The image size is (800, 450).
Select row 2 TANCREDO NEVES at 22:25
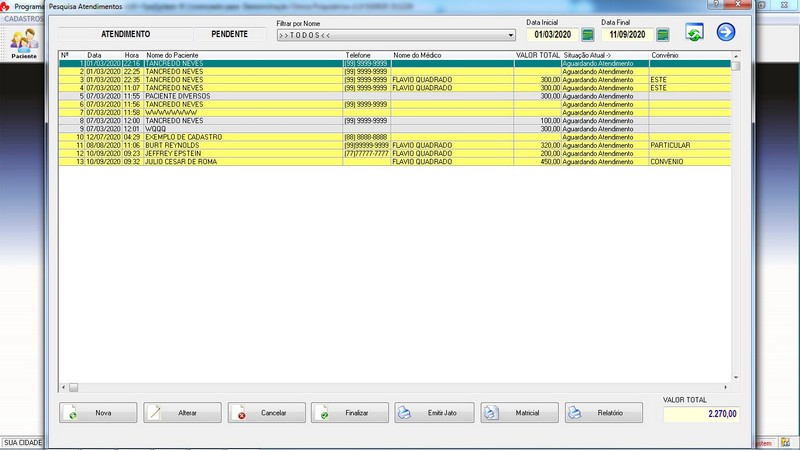click(x=395, y=72)
